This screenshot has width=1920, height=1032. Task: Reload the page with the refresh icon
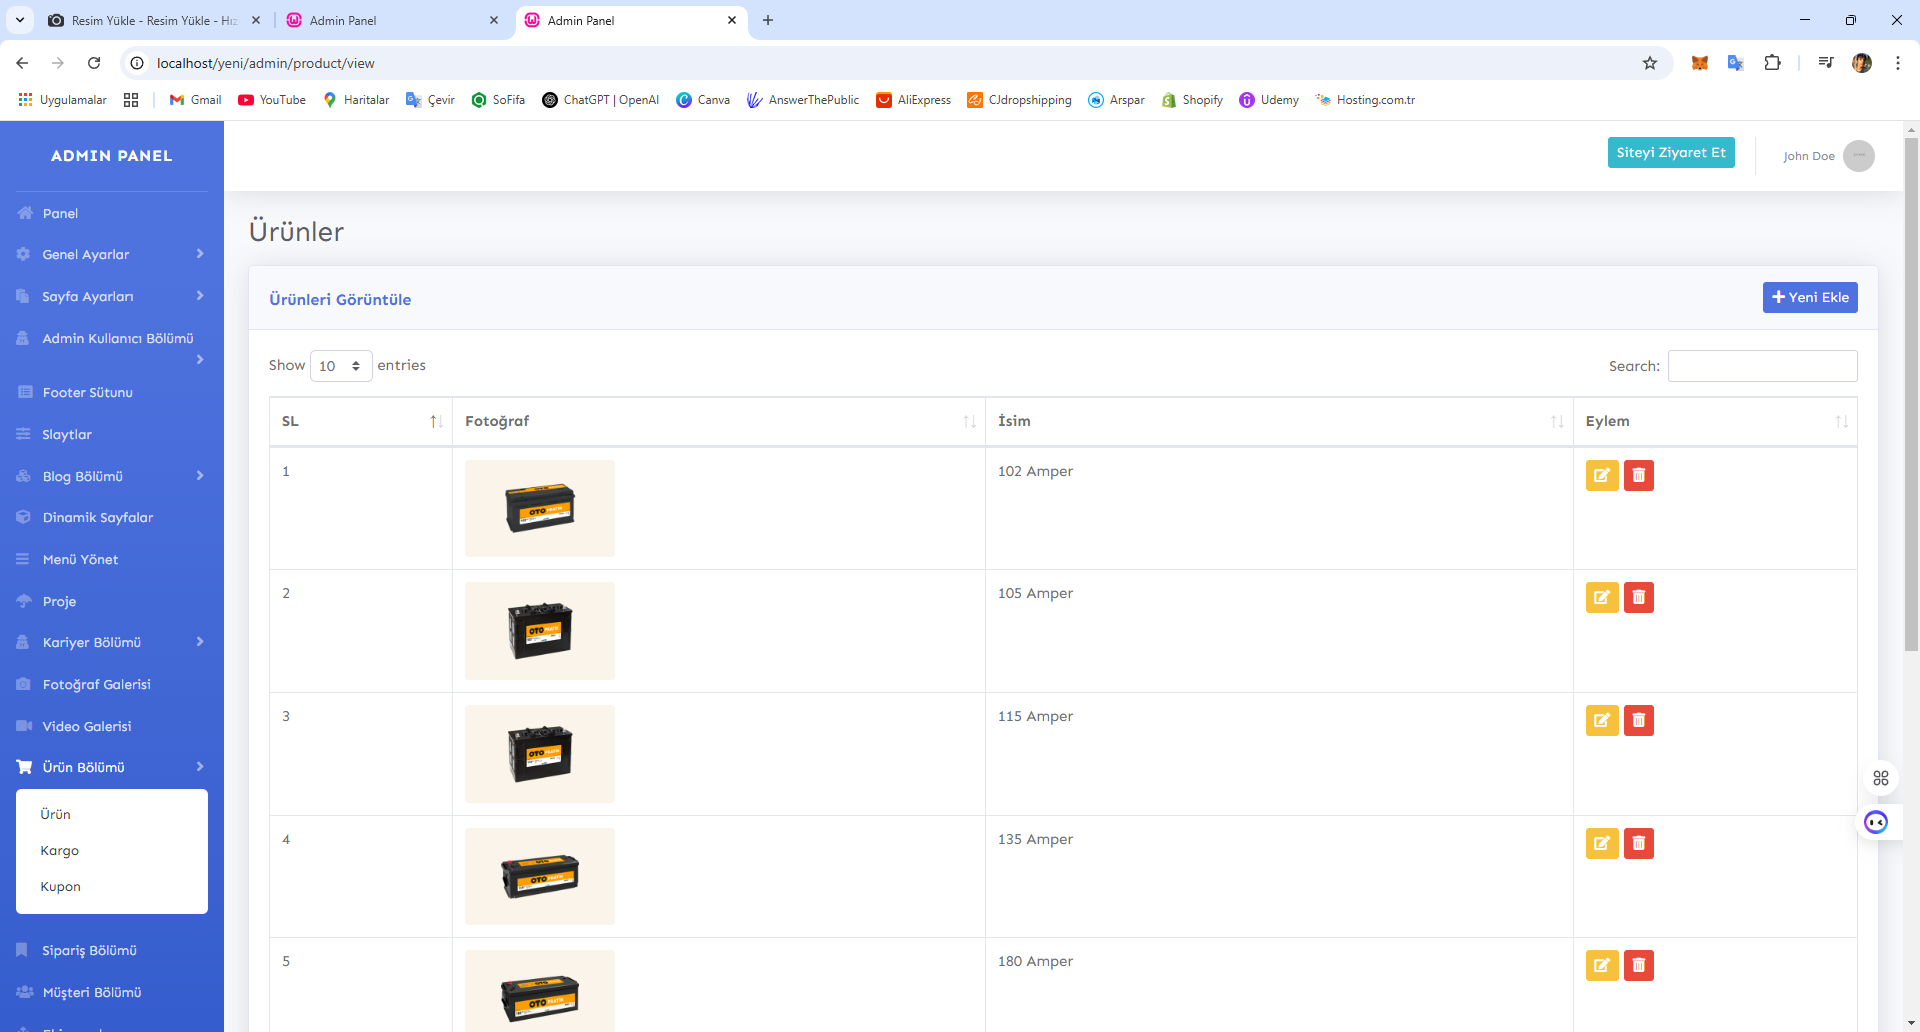[94, 63]
